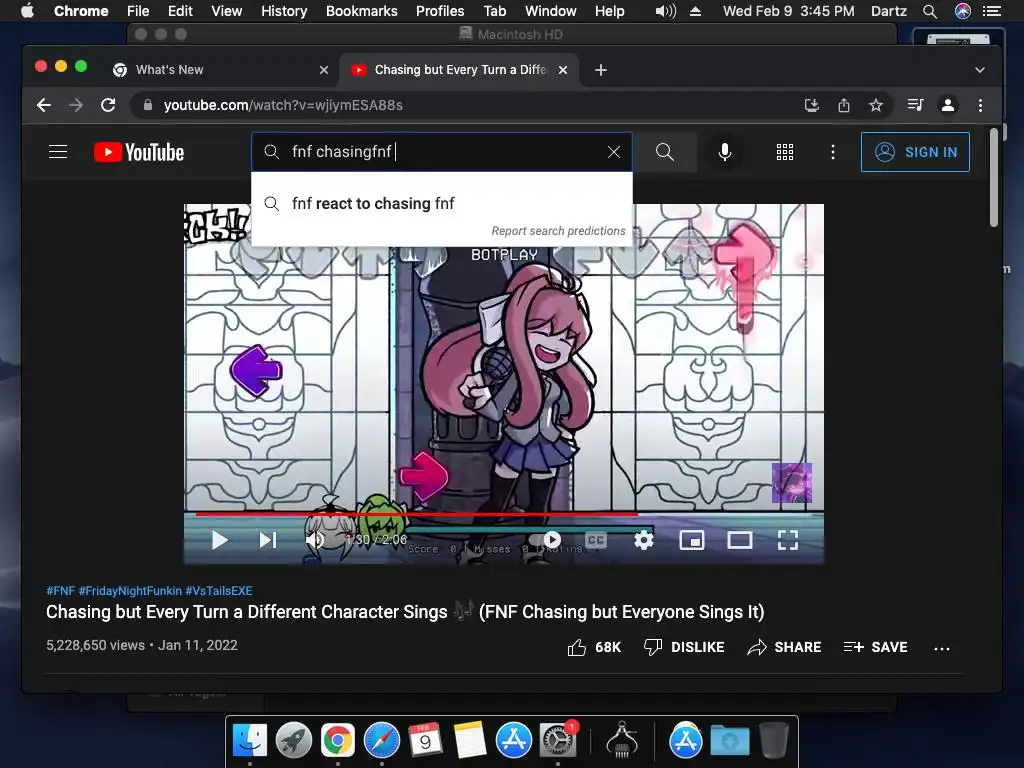1024x768 pixels.
Task: Reload the page
Action: pyautogui.click(x=108, y=105)
